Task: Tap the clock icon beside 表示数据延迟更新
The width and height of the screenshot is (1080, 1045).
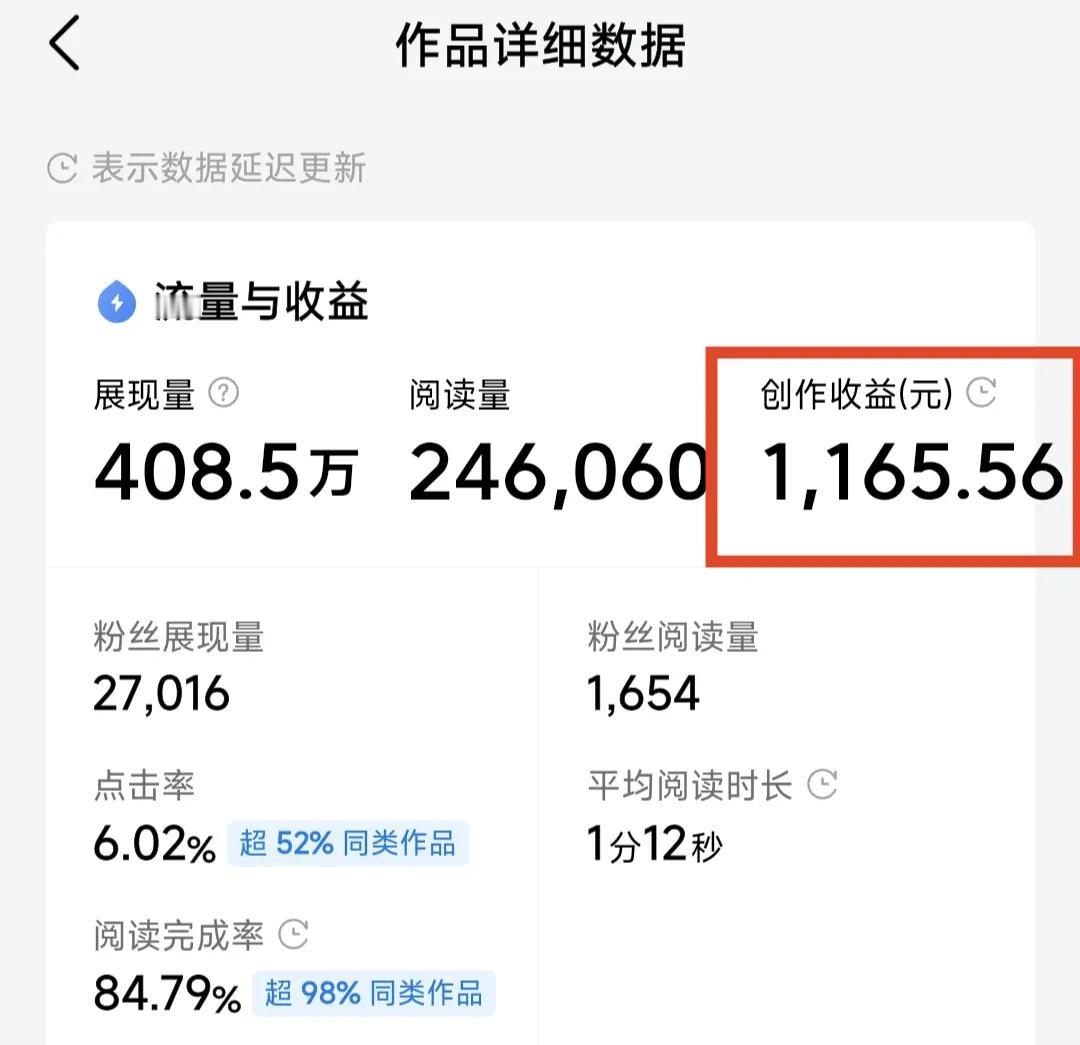Action: (62, 168)
